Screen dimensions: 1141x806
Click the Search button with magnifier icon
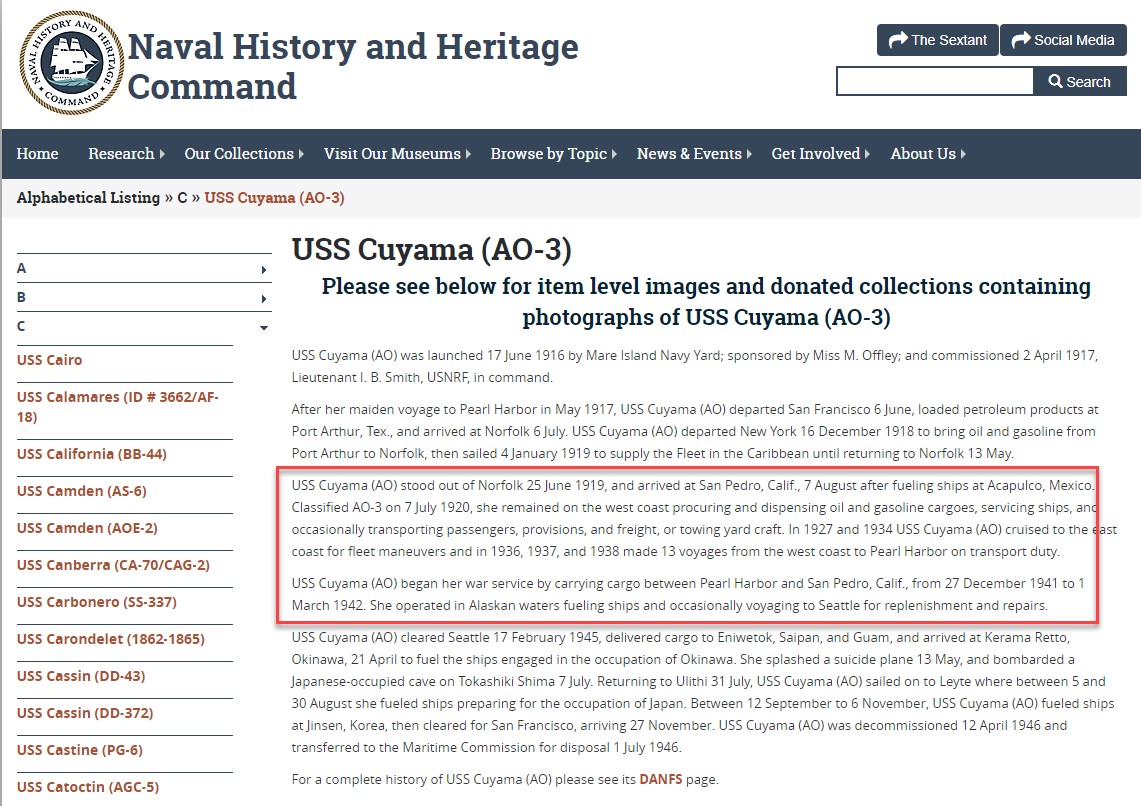coord(1079,82)
